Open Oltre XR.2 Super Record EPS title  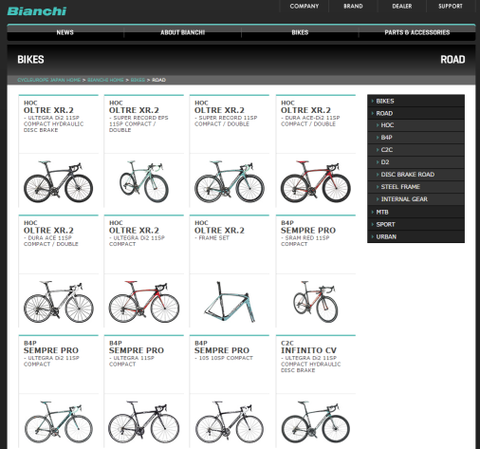(134, 110)
